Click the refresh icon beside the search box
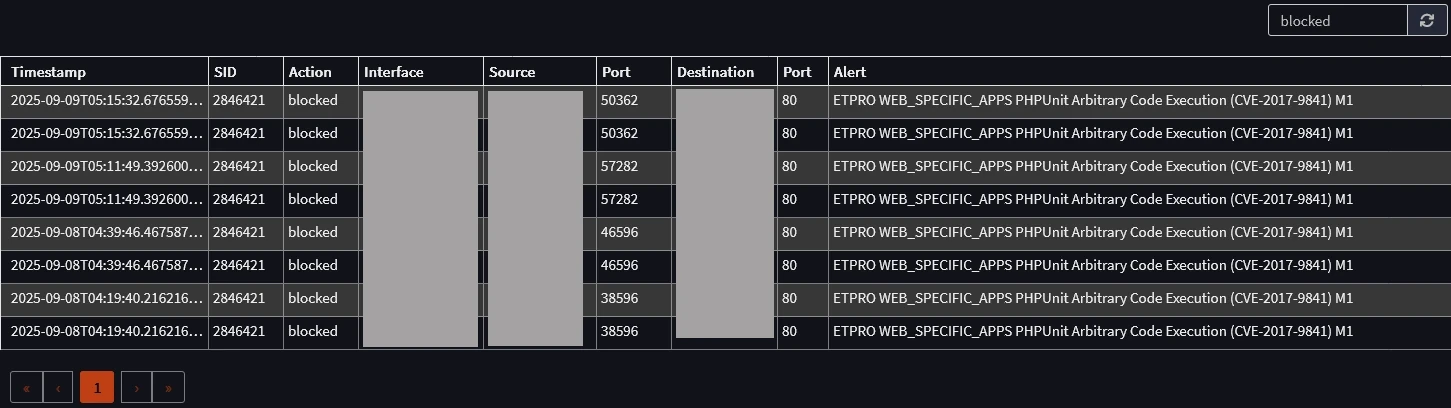 pos(1427,21)
